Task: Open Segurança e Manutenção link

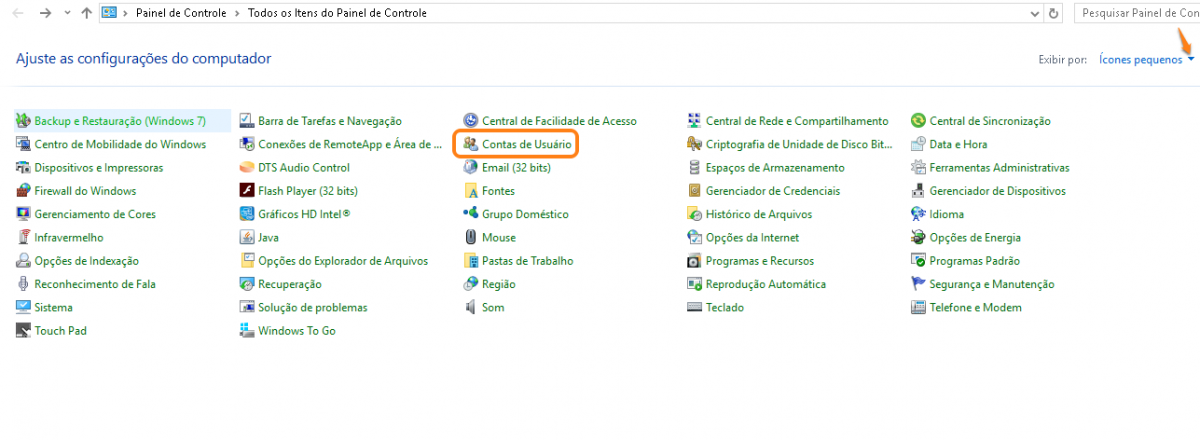Action: (992, 284)
